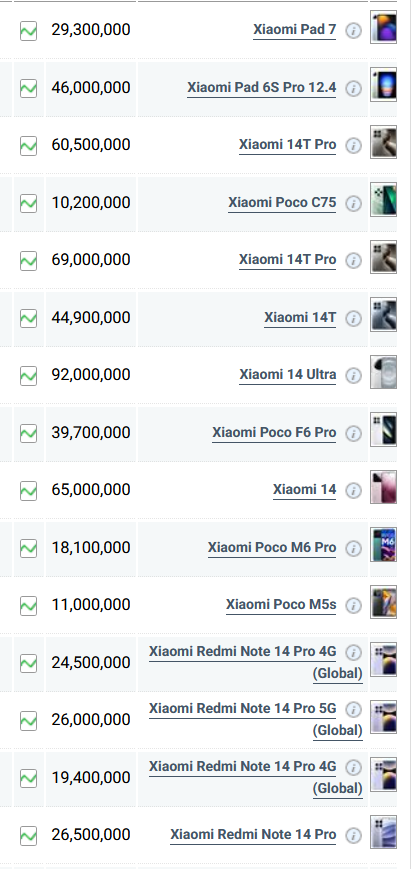
Task: Show trend chart for 92,000,000 price row
Action: pyautogui.click(x=28, y=376)
